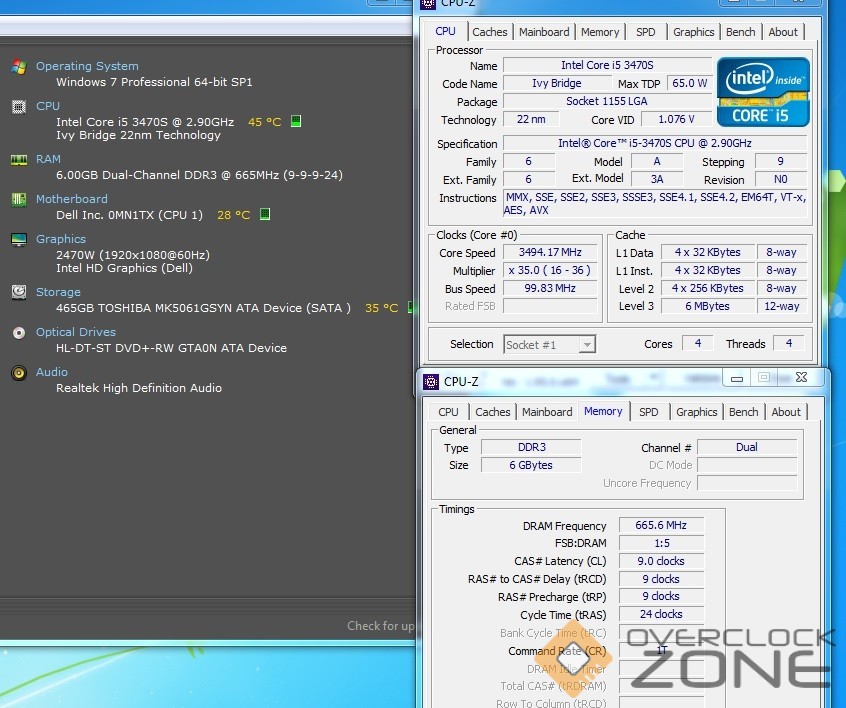Click the RAM module icon in Speccy
This screenshot has height=708, width=846.
[x=19, y=160]
